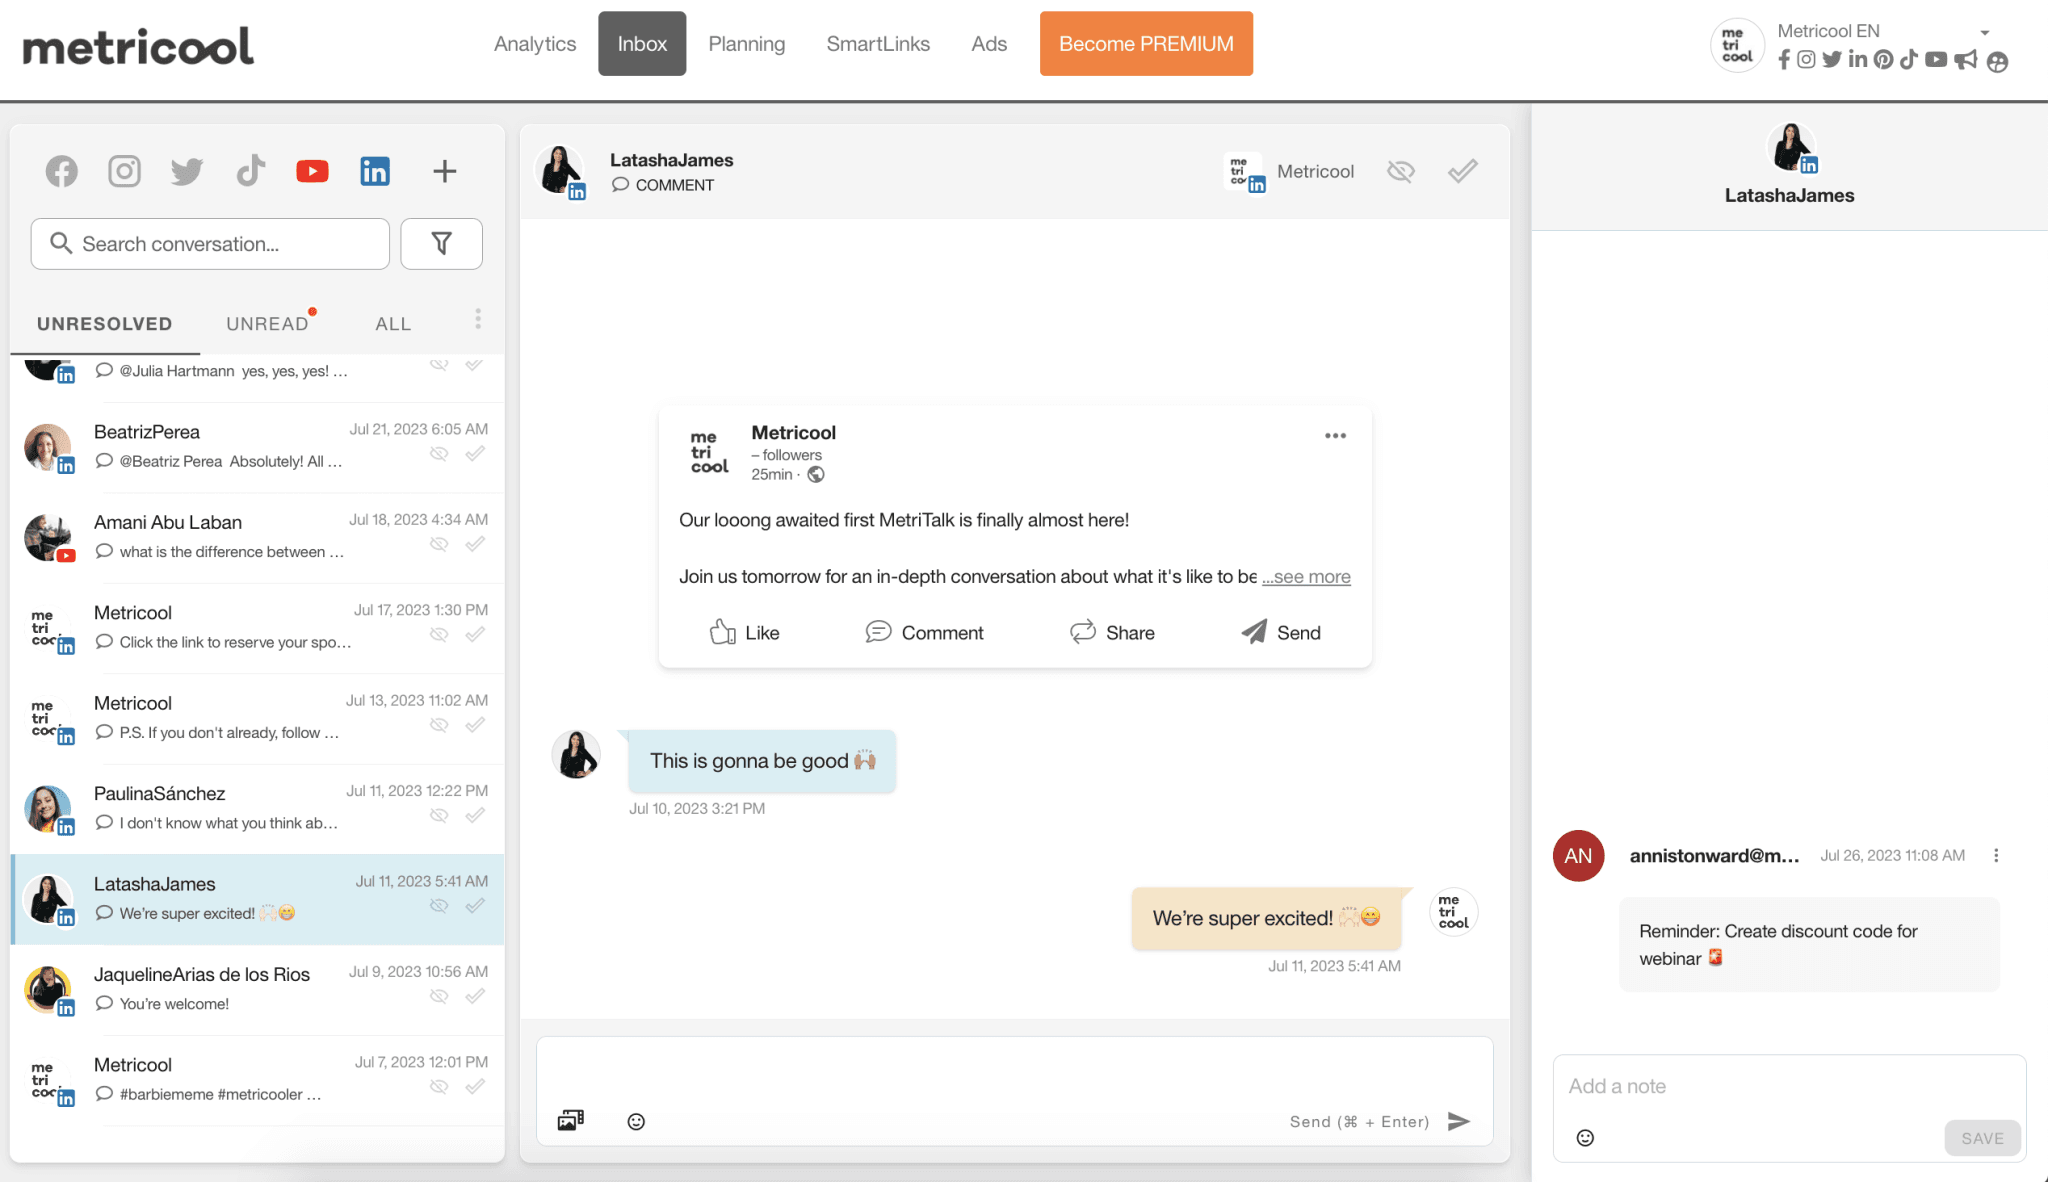Image resolution: width=2048 pixels, height=1182 pixels.
Task: Select the Facebook network filter icon
Action: pyautogui.click(x=61, y=170)
